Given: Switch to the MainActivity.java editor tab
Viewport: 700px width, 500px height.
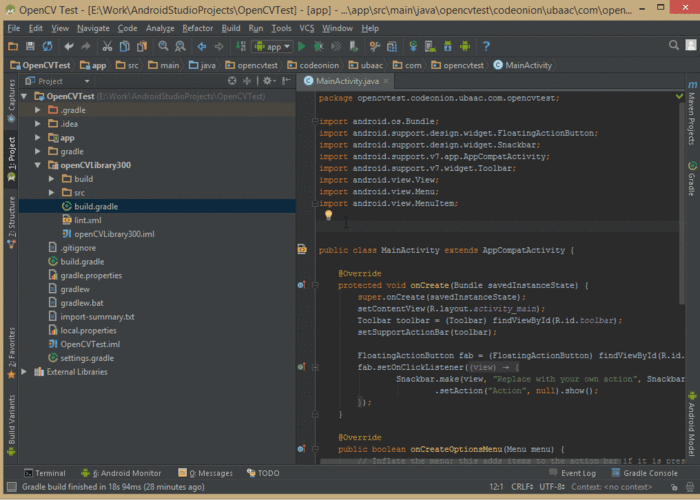Looking at the screenshot, I should click(x=347, y=81).
